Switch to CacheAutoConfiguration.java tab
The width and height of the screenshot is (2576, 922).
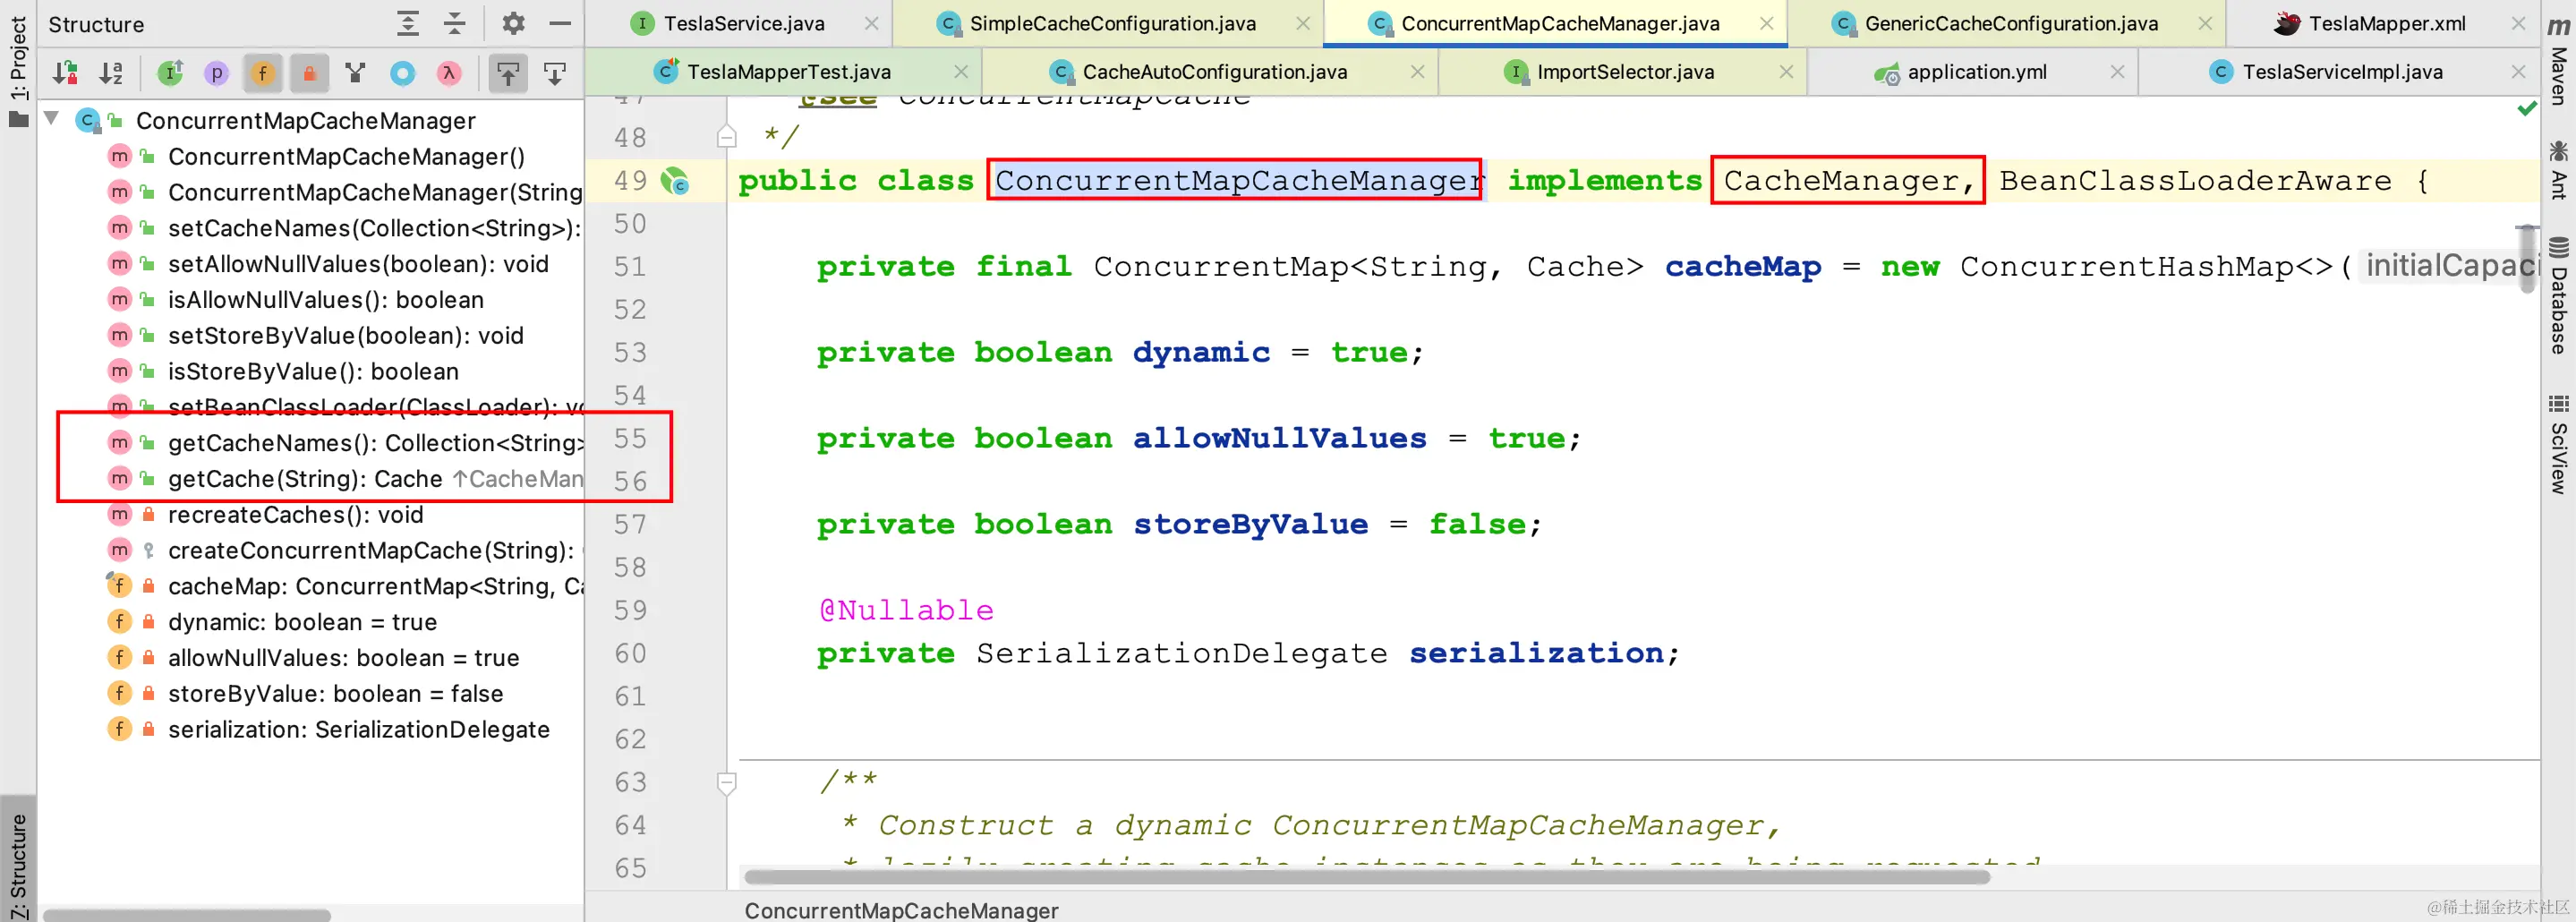(x=1214, y=72)
